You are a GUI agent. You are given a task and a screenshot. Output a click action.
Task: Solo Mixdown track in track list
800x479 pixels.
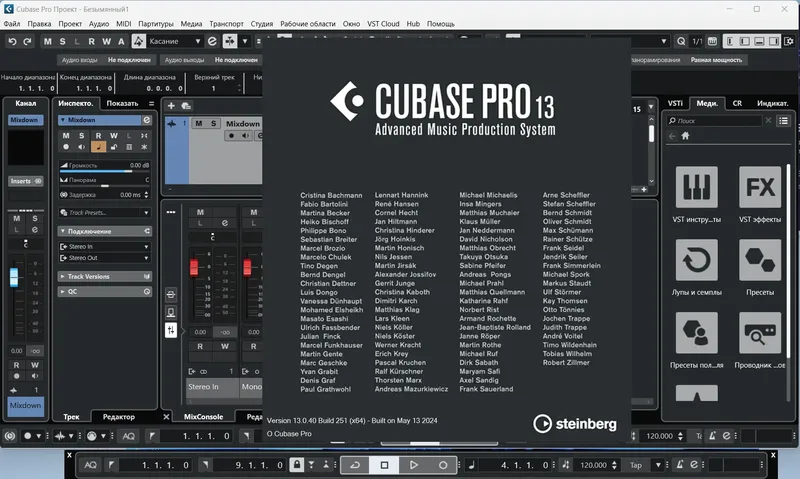[214, 123]
